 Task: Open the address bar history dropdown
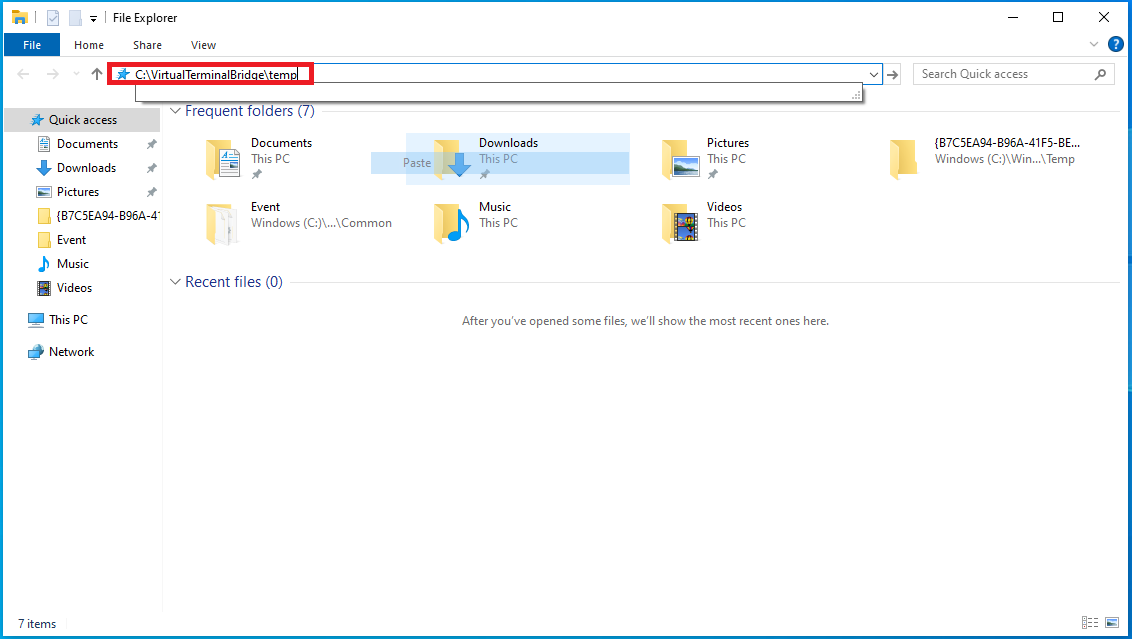pyautogui.click(x=874, y=74)
